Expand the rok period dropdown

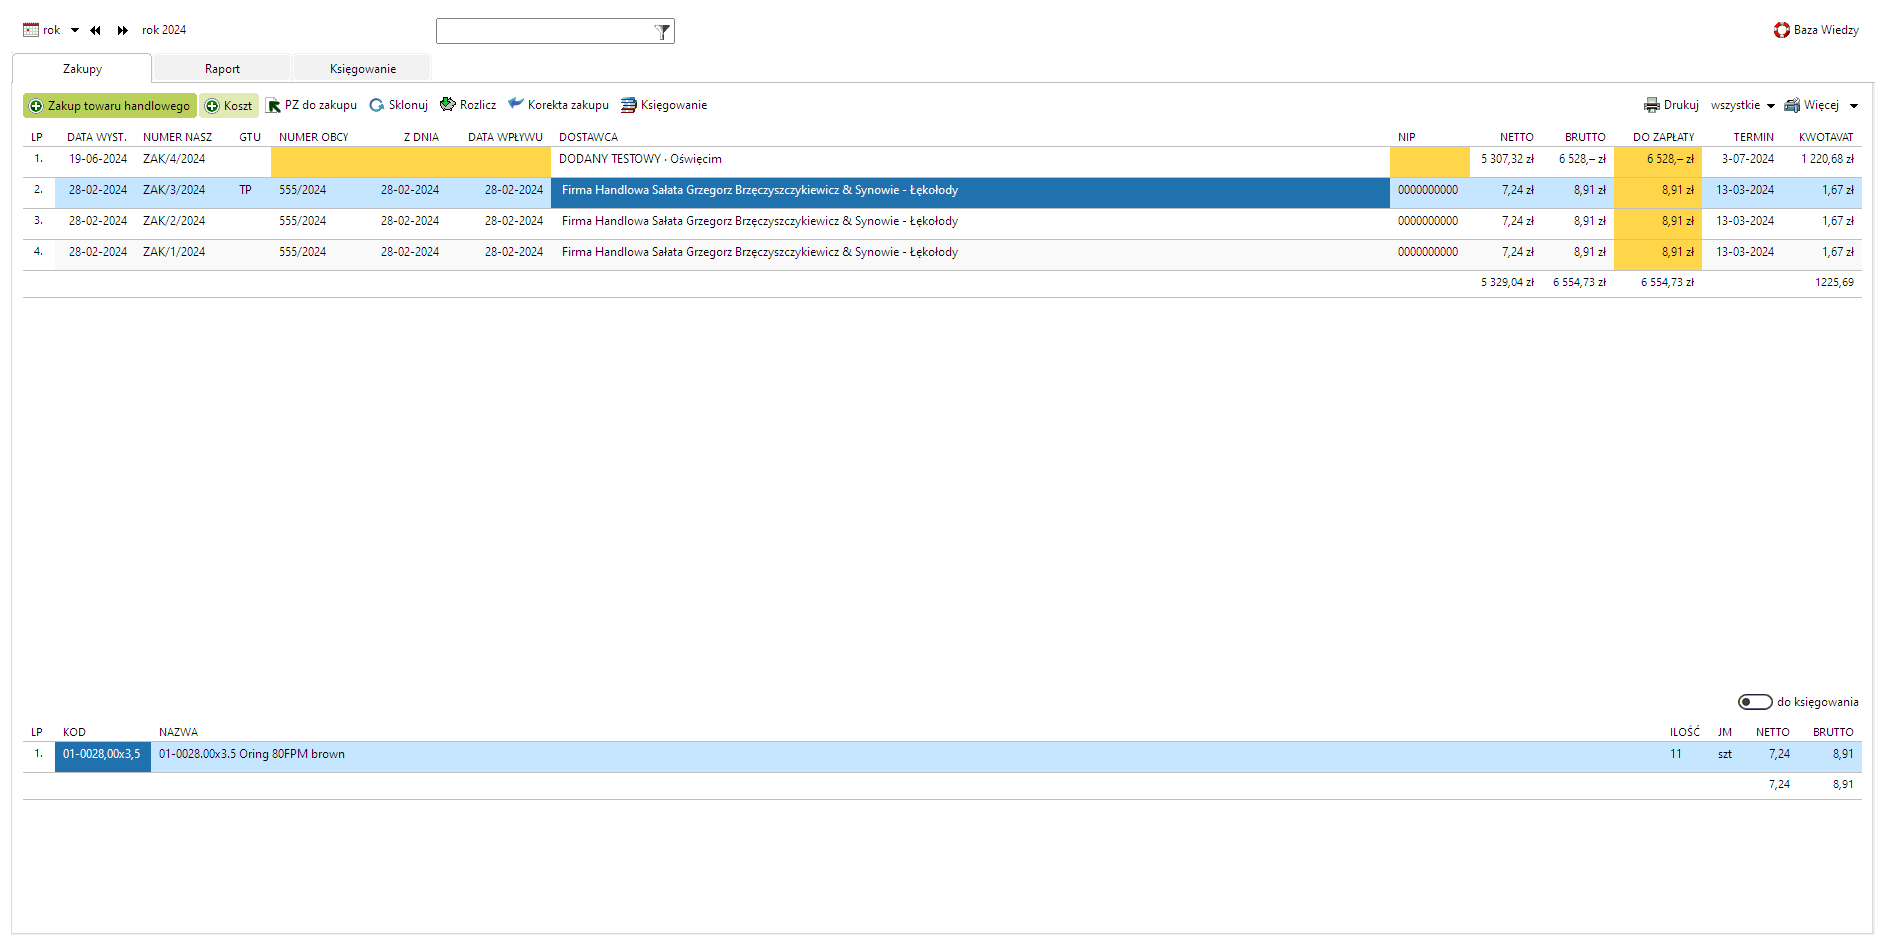[x=75, y=30]
